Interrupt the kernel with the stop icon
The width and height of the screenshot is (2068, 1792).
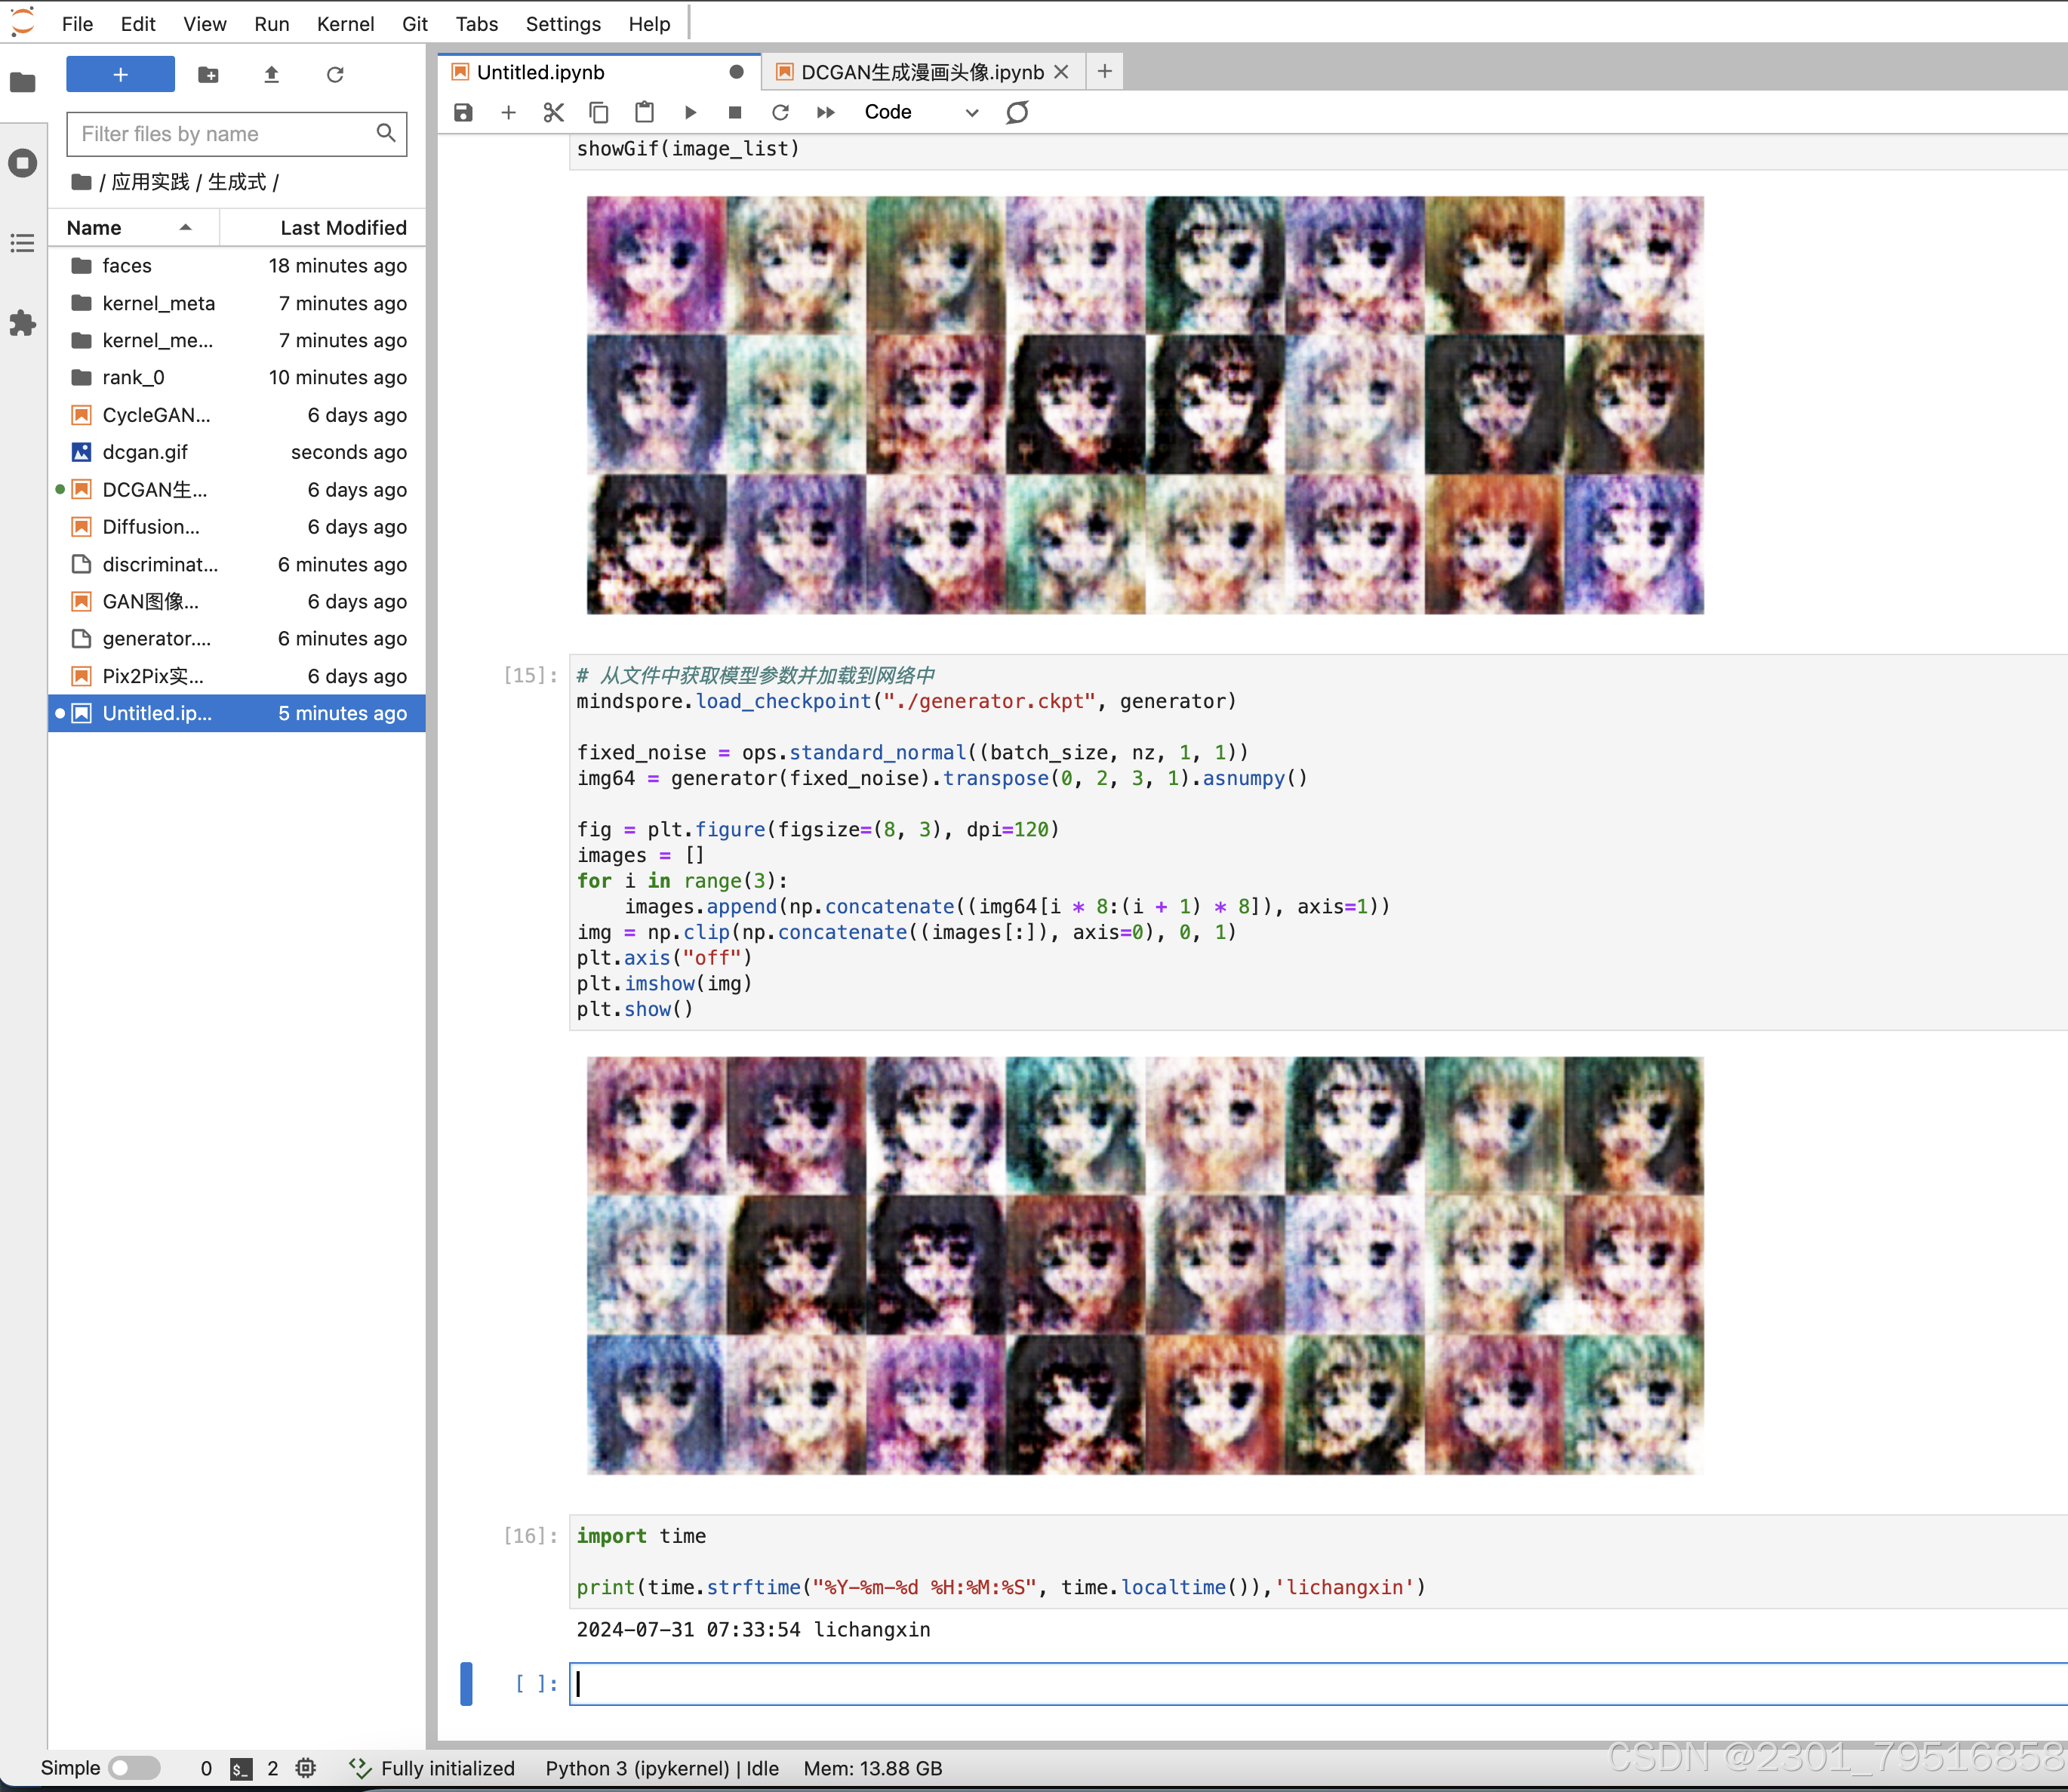tap(735, 112)
